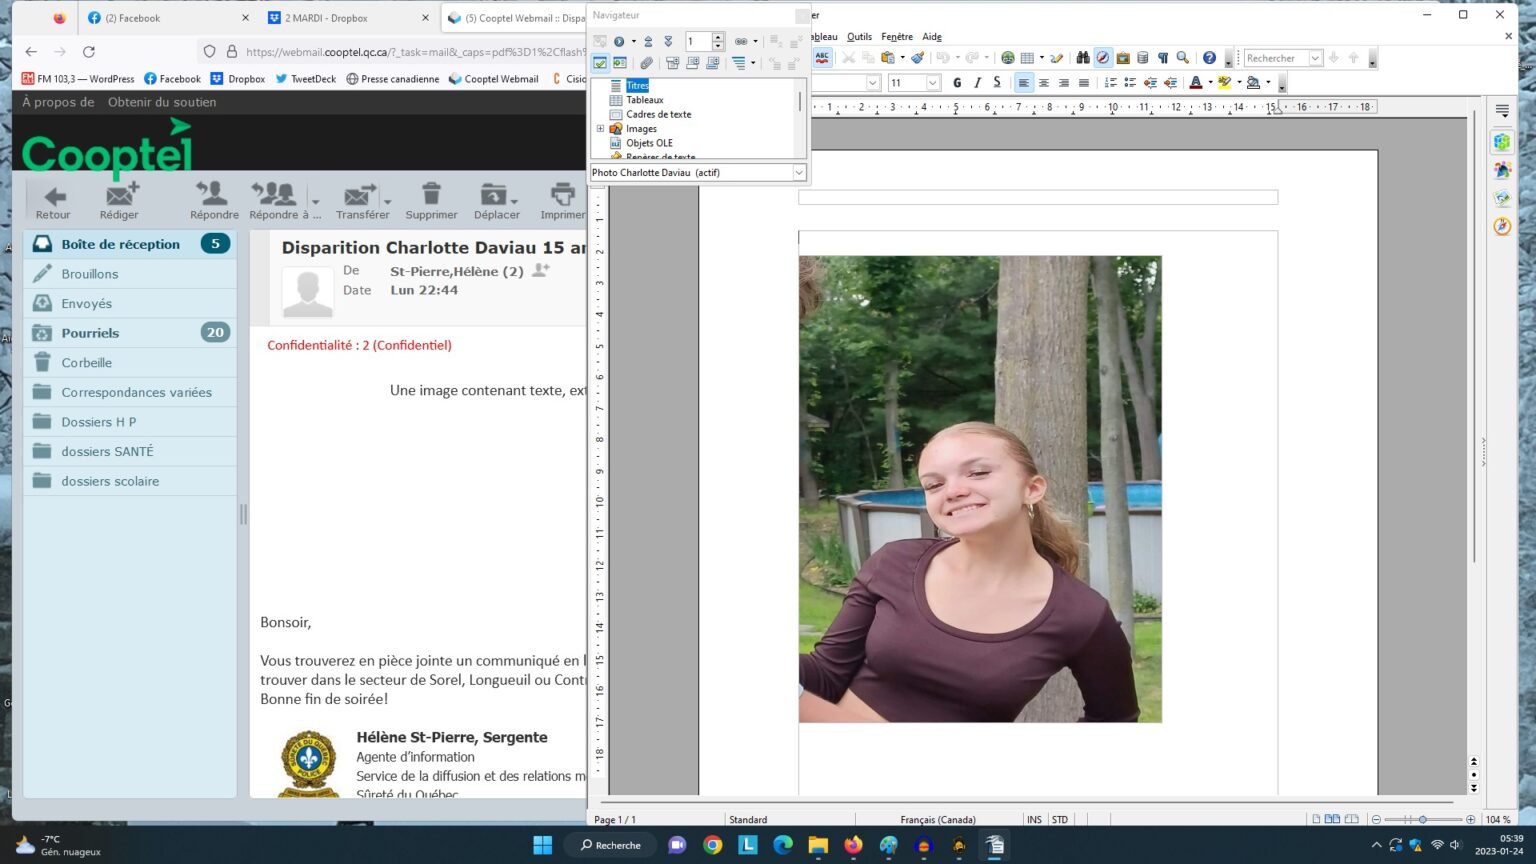The width and height of the screenshot is (1536, 864).
Task: Click the LibreOffice Help question mark icon
Action: tap(1209, 58)
